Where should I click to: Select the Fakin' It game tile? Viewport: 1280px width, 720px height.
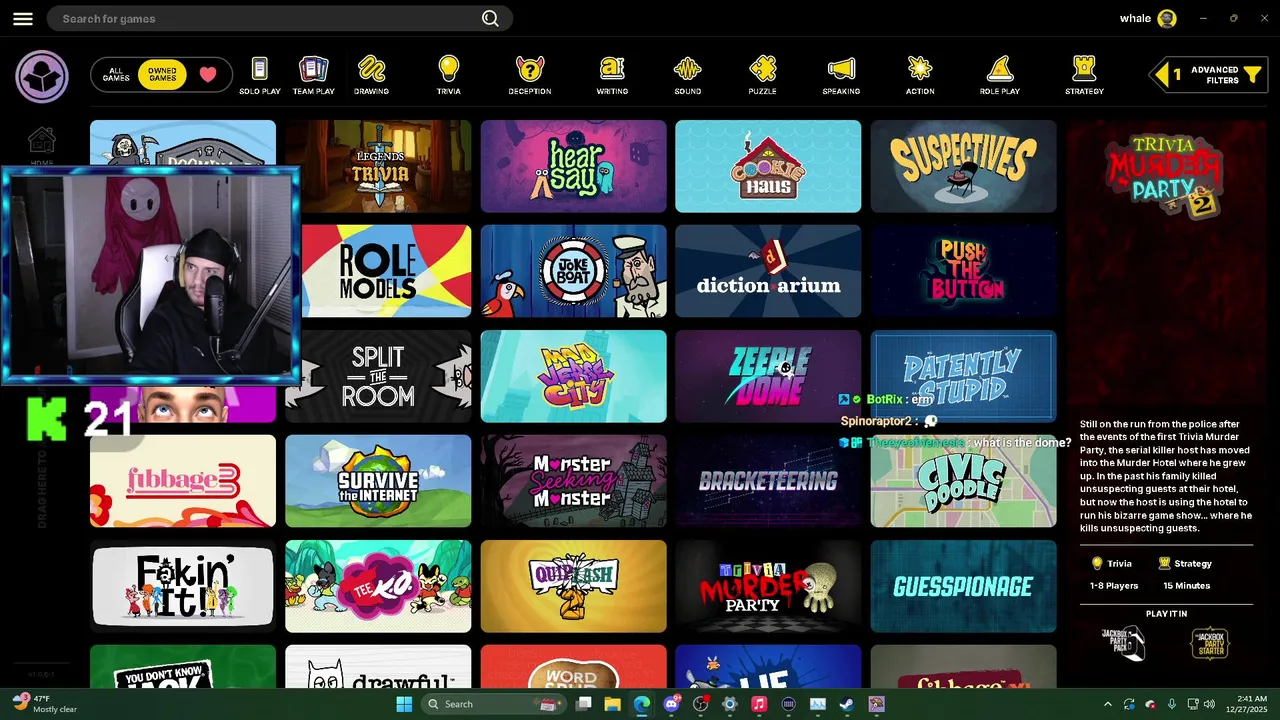point(183,586)
